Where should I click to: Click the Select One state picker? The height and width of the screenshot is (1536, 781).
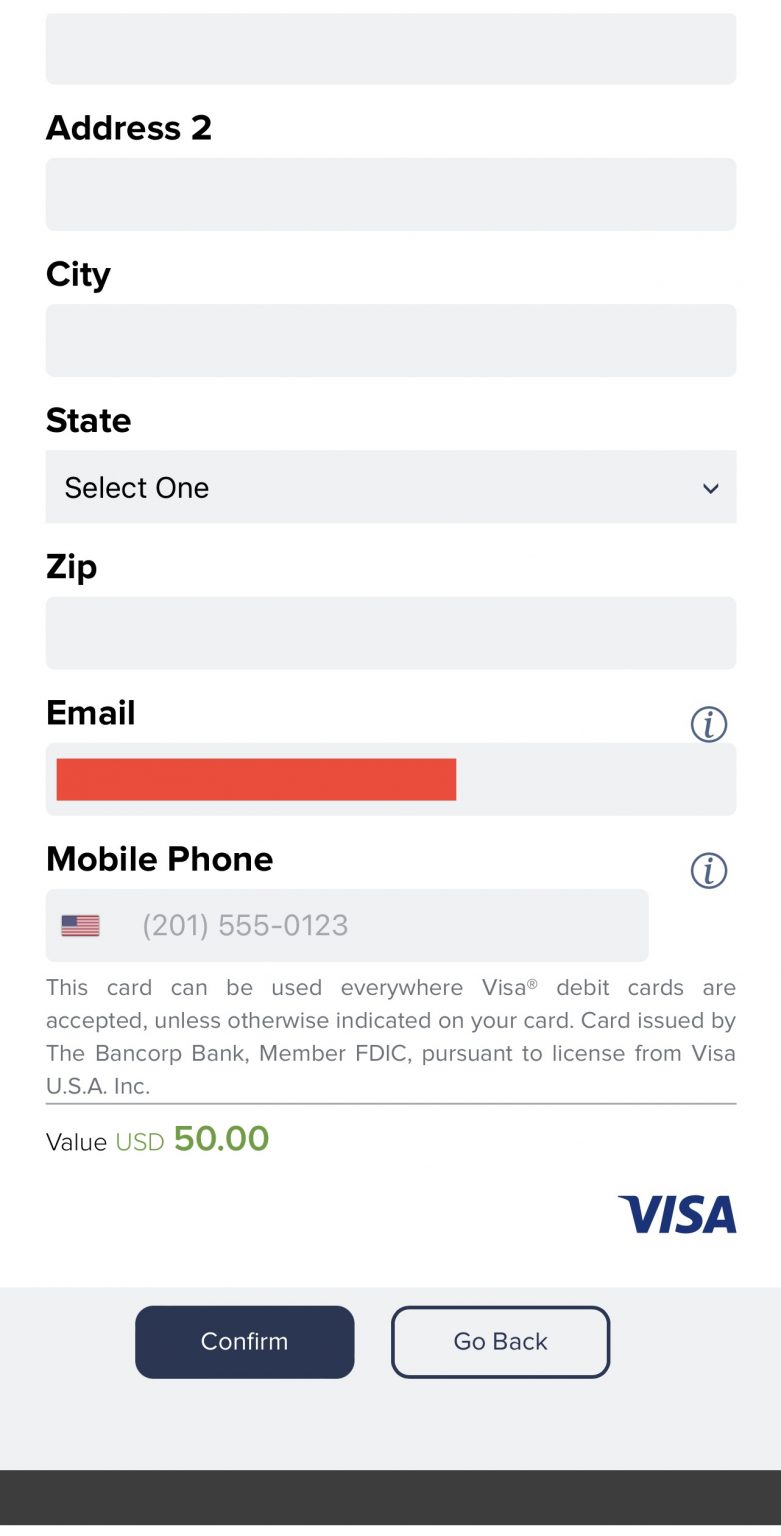coord(390,487)
